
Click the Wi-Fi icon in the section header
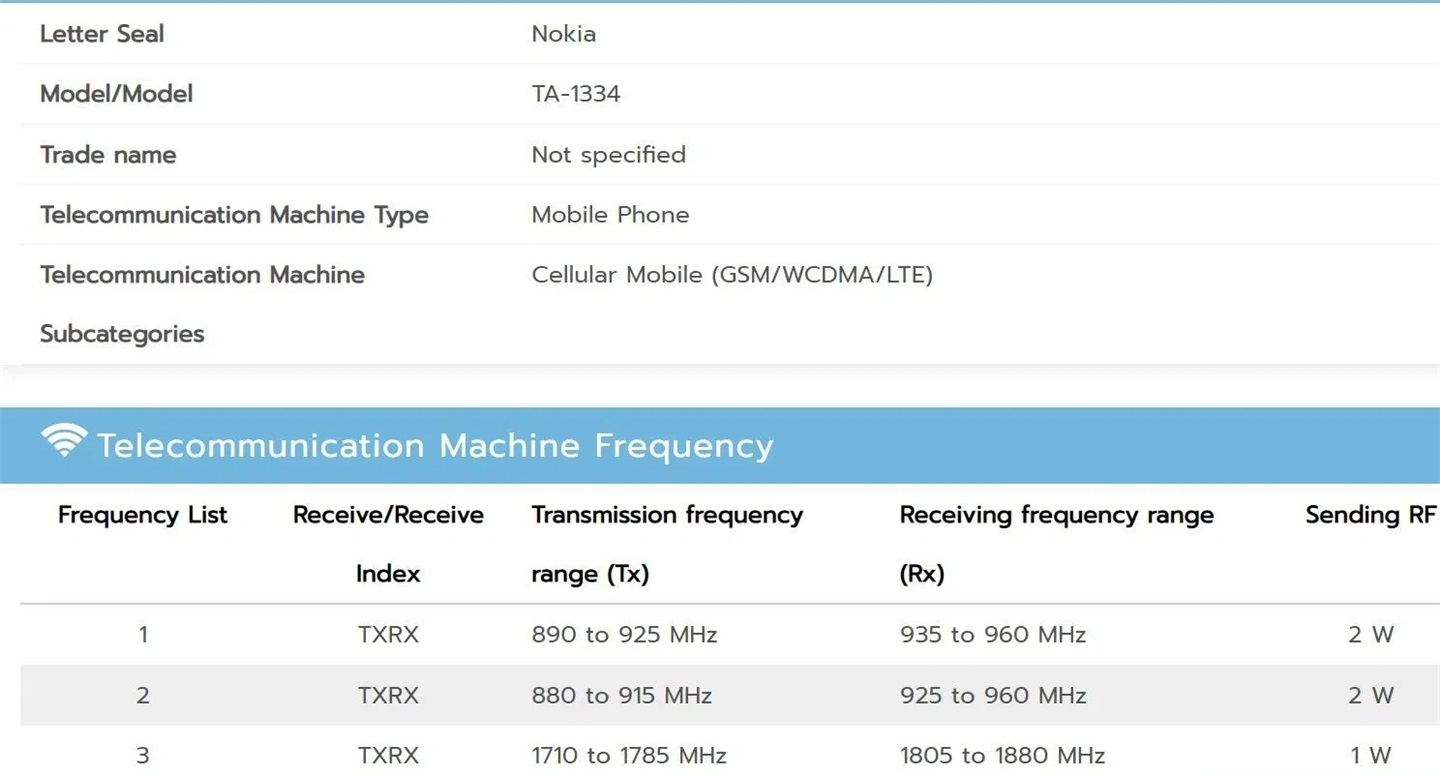[64, 441]
